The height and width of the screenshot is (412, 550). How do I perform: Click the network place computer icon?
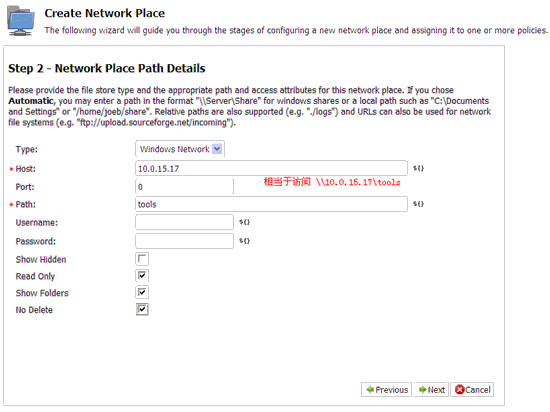[21, 21]
